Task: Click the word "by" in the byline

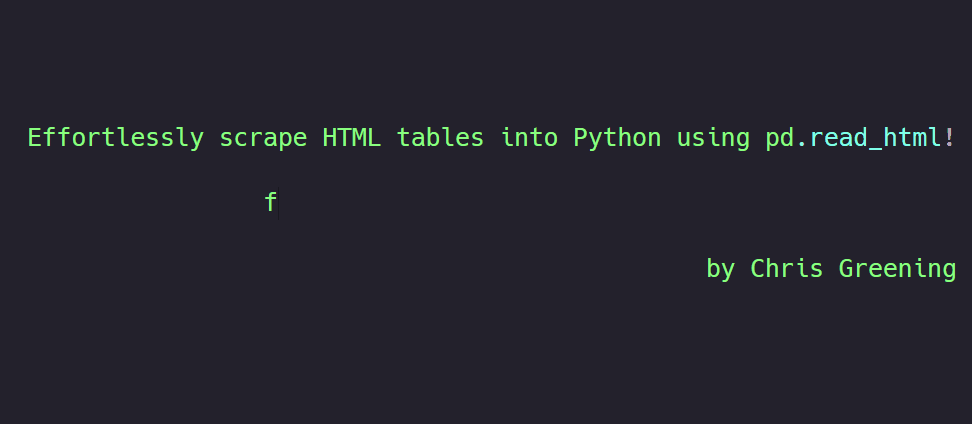Action: click(x=720, y=269)
